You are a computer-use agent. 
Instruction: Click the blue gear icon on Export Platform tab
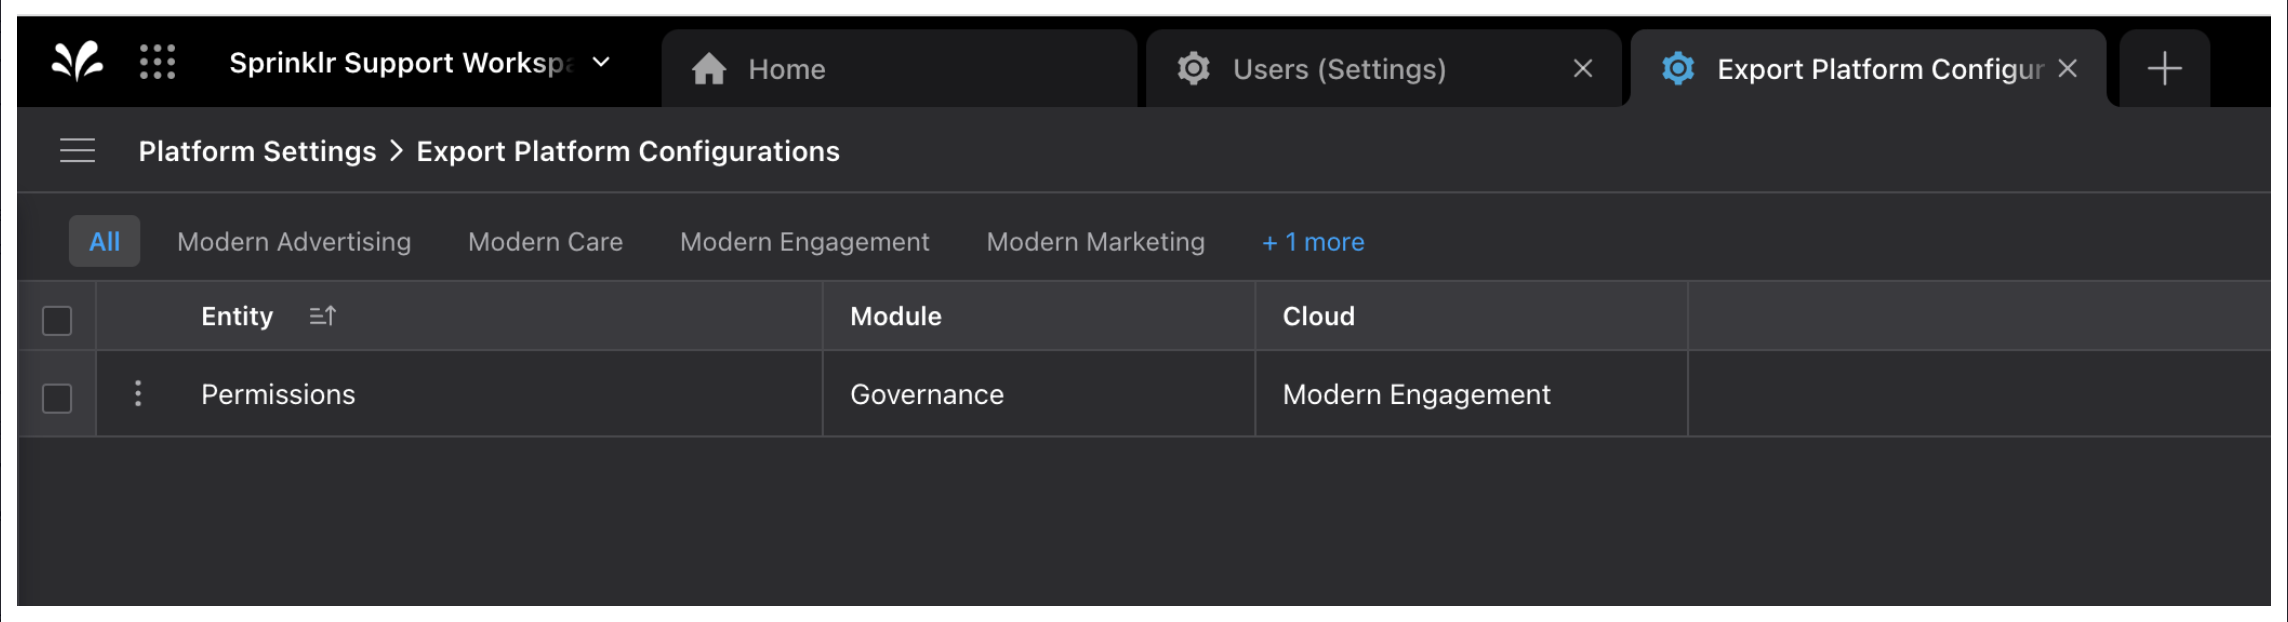point(1677,69)
